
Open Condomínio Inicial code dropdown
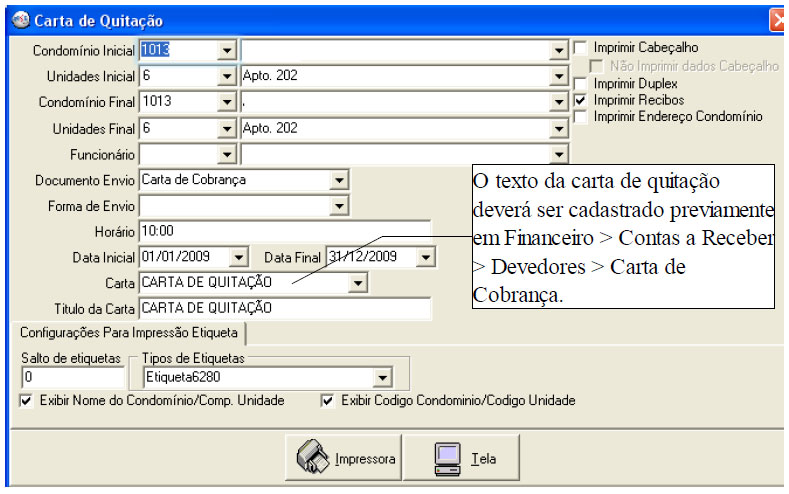click(227, 50)
